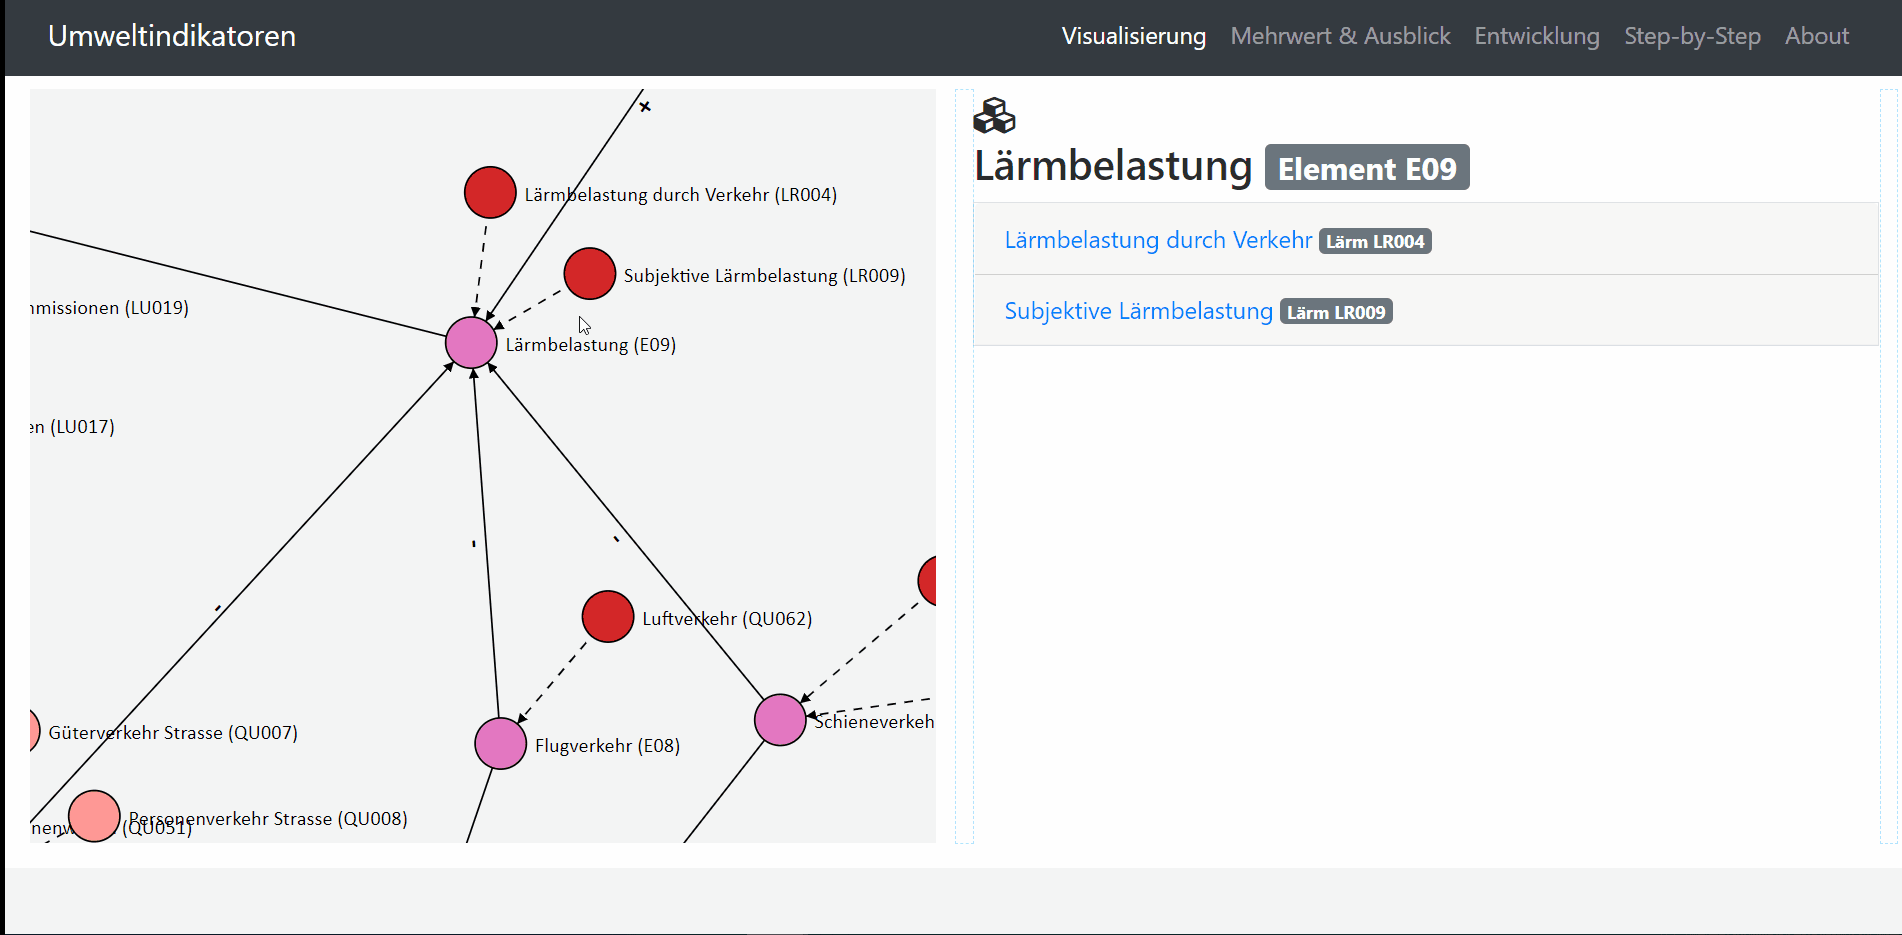Image resolution: width=1902 pixels, height=935 pixels.
Task: Select pink node Schieneverkehr
Action: click(x=780, y=720)
